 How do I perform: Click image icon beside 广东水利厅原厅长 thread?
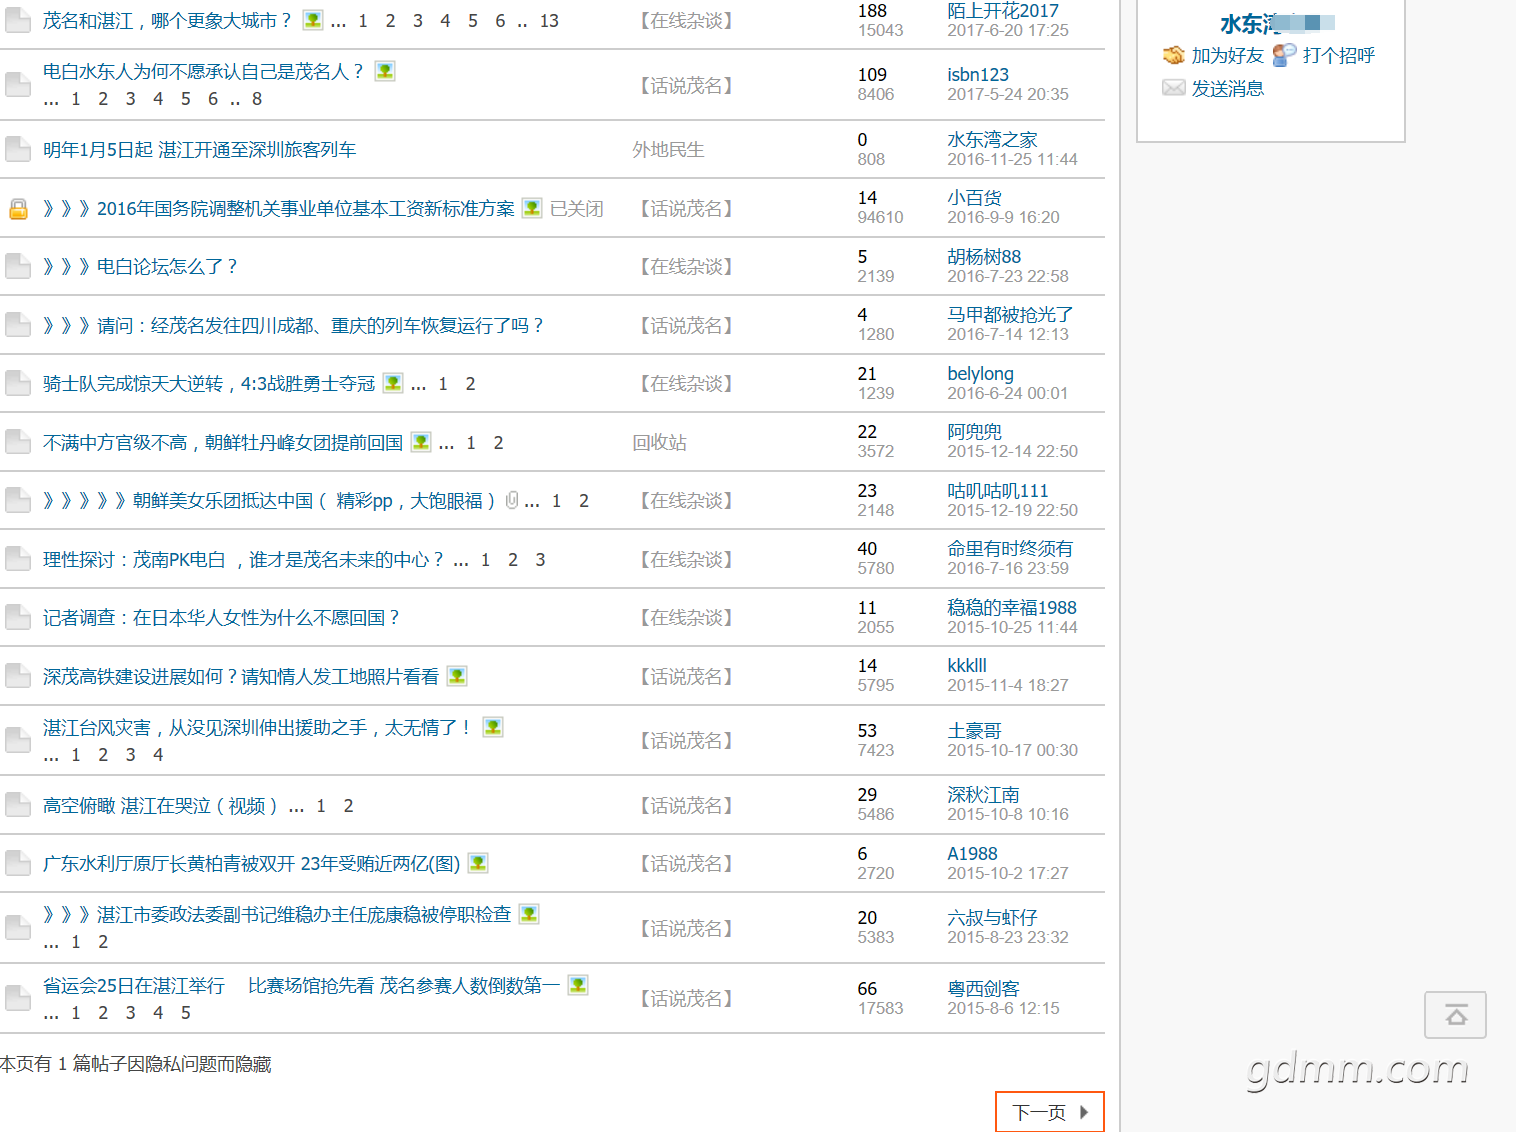[478, 863]
